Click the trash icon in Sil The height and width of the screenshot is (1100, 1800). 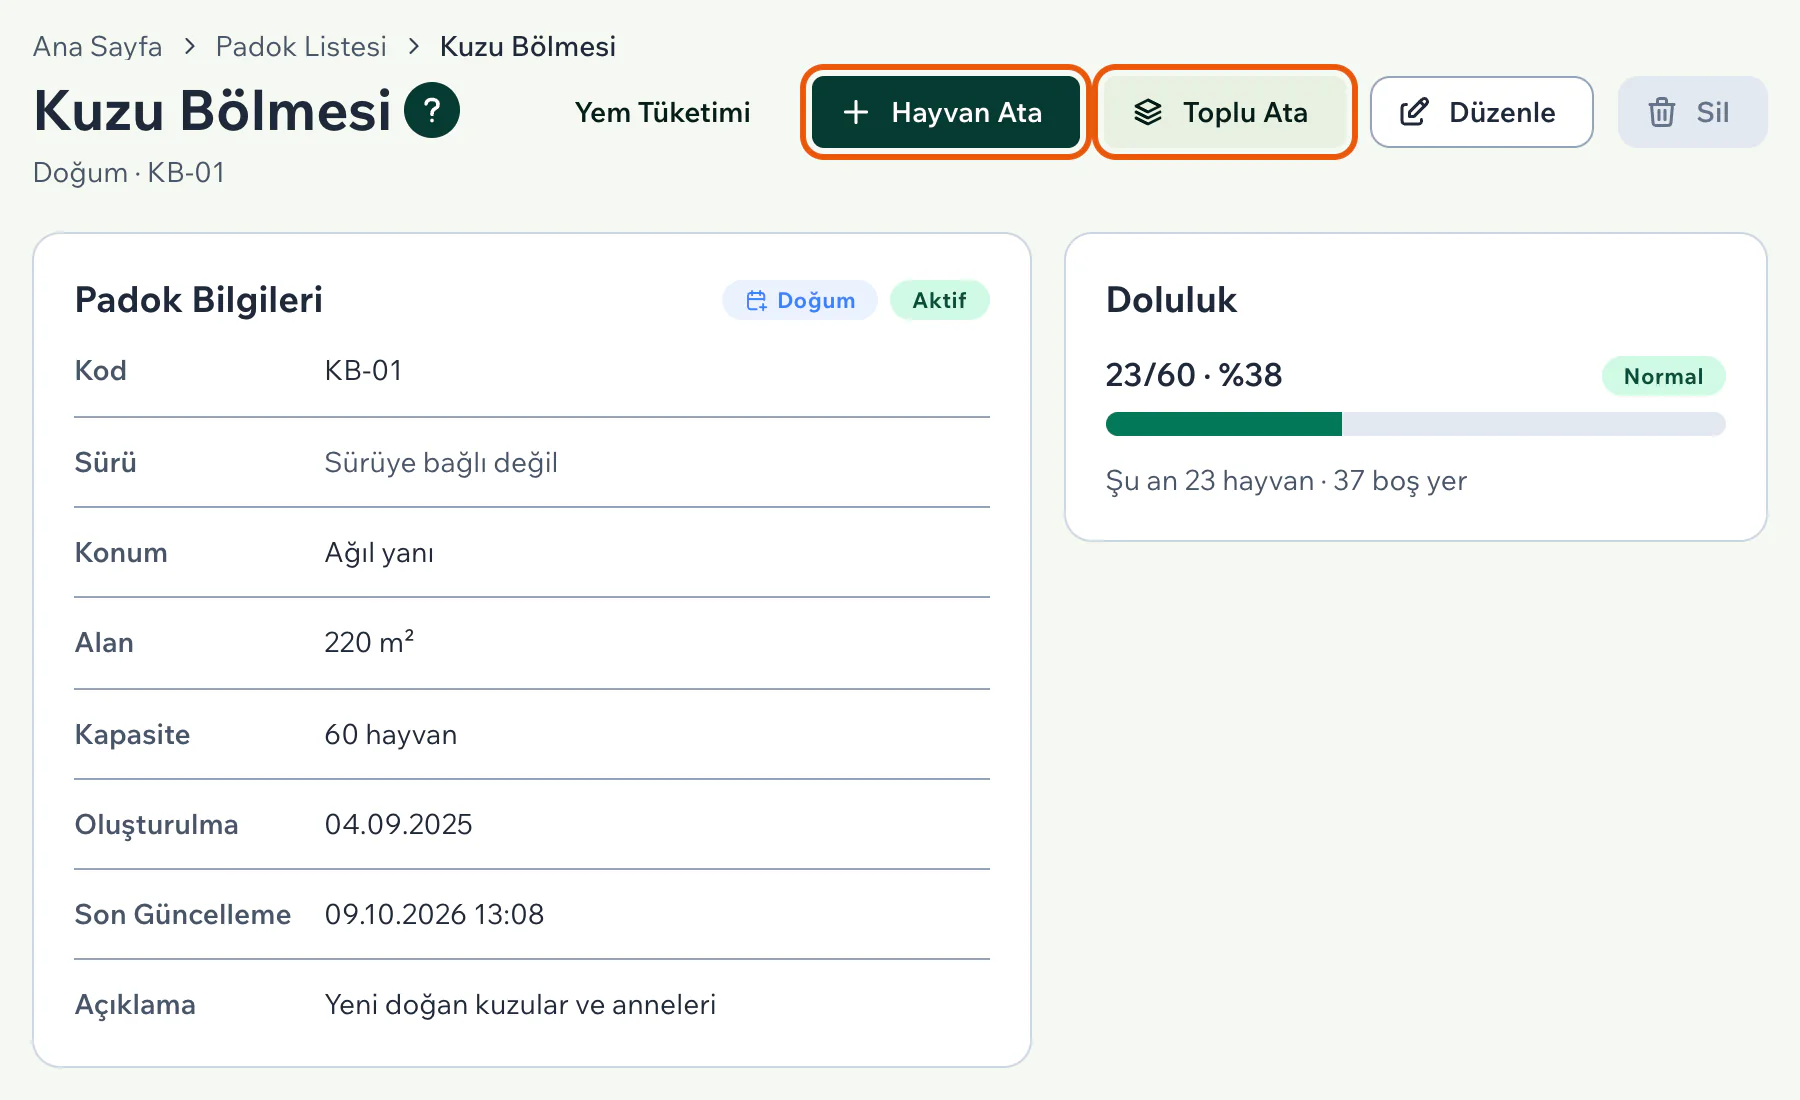[1662, 112]
